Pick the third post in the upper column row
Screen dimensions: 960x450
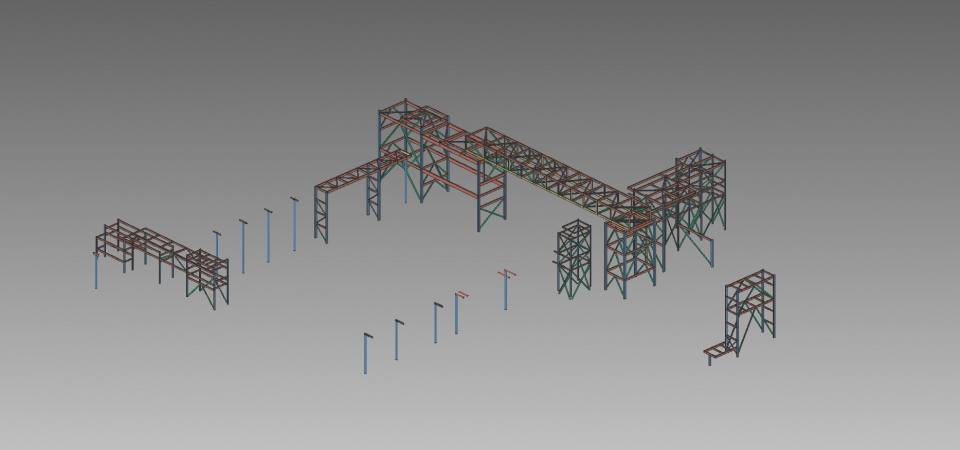[x=268, y=236]
